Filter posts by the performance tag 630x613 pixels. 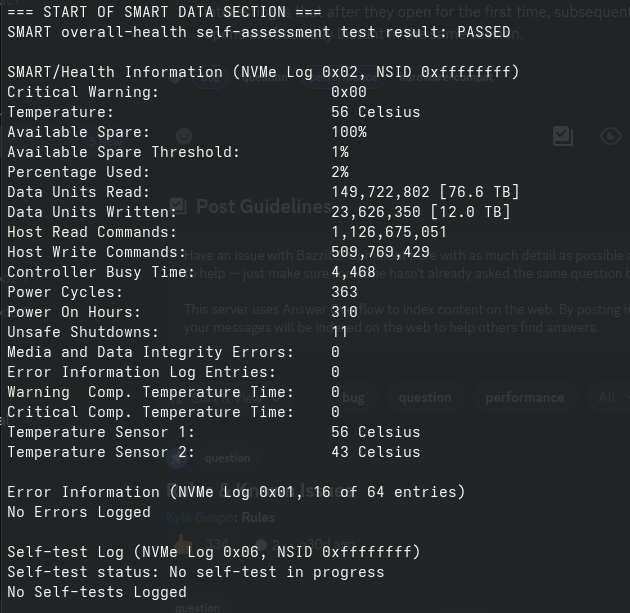coord(524,397)
